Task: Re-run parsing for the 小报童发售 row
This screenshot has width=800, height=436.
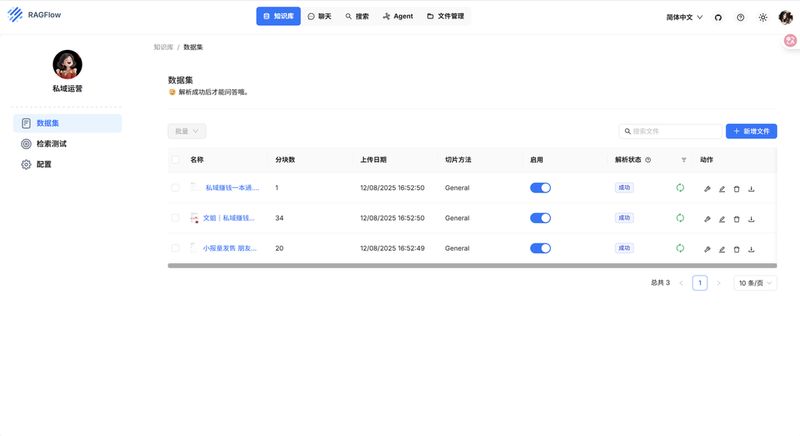Action: pos(680,248)
